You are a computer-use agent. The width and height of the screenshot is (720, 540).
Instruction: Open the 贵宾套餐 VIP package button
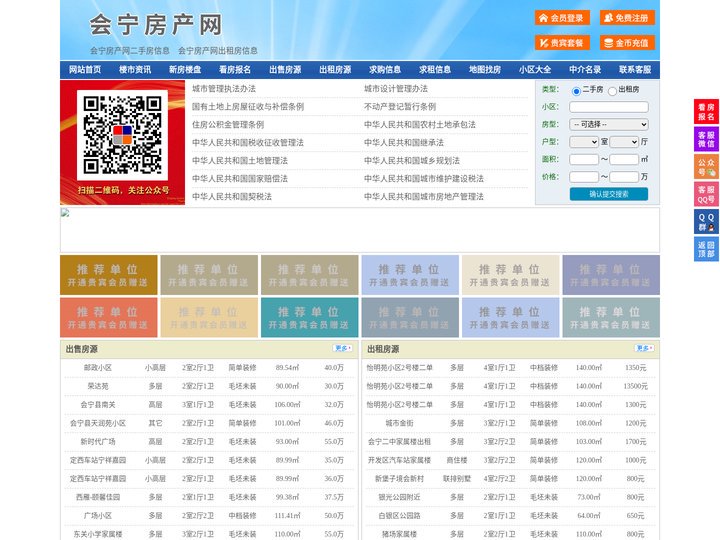(562, 43)
